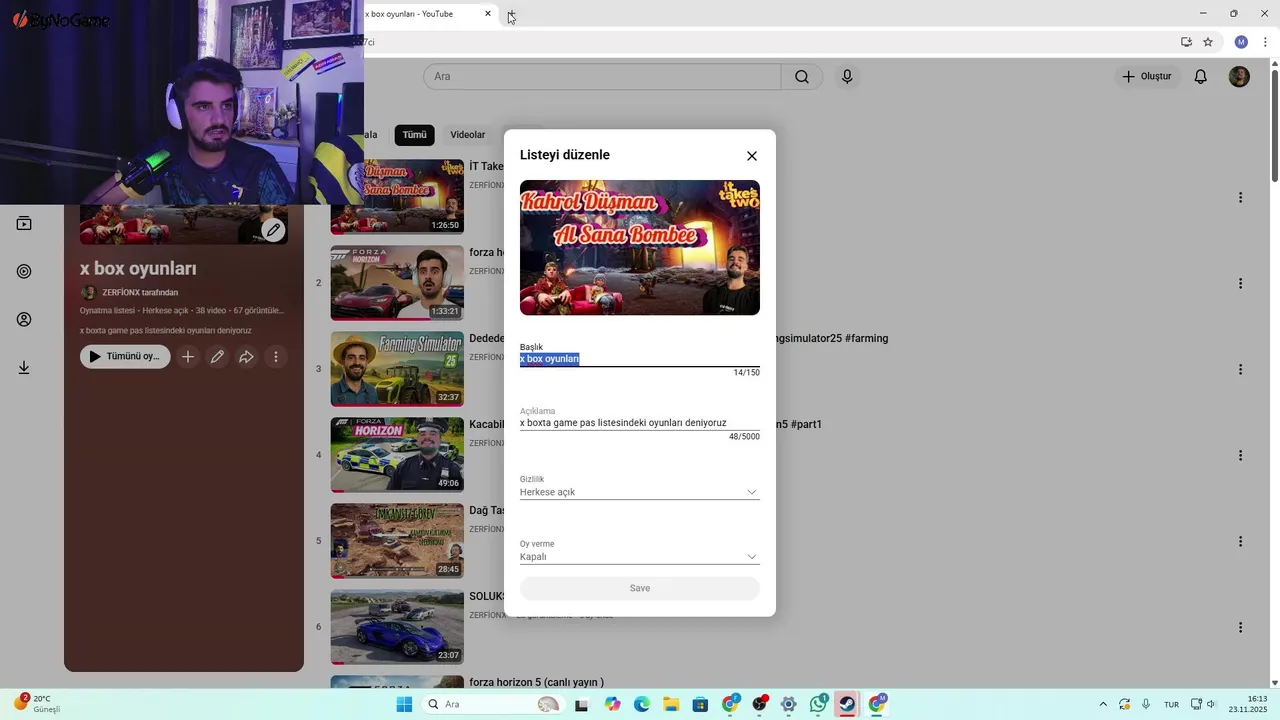Bookmark this page with star icon
This screenshot has height=720, width=1280.
(1208, 42)
